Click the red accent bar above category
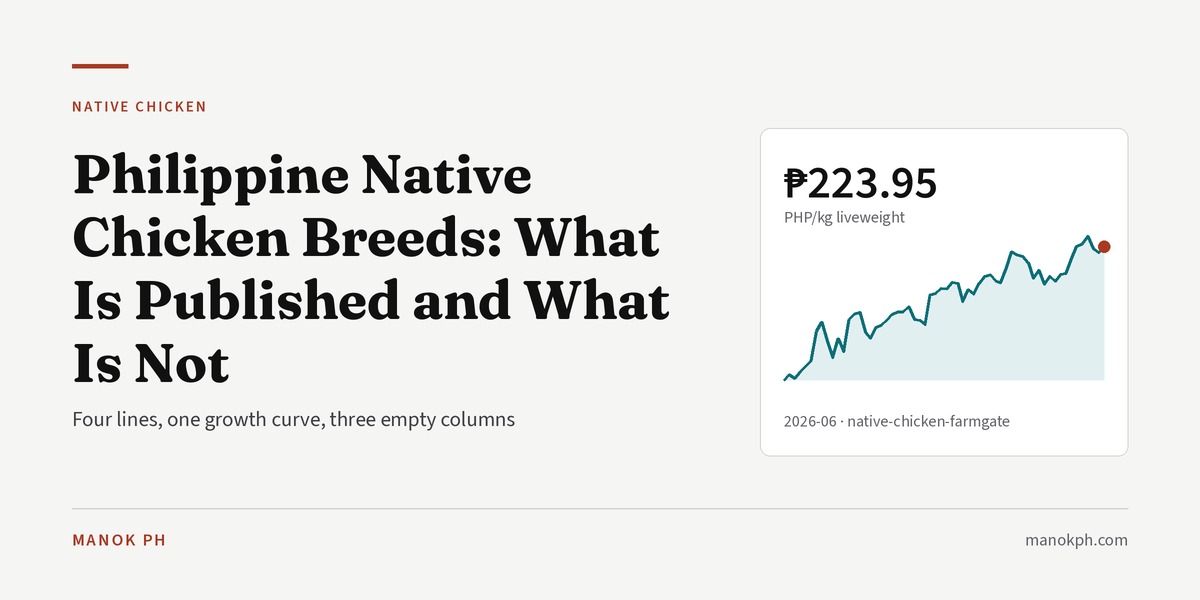Image resolution: width=1200 pixels, height=600 pixels. 100,66
